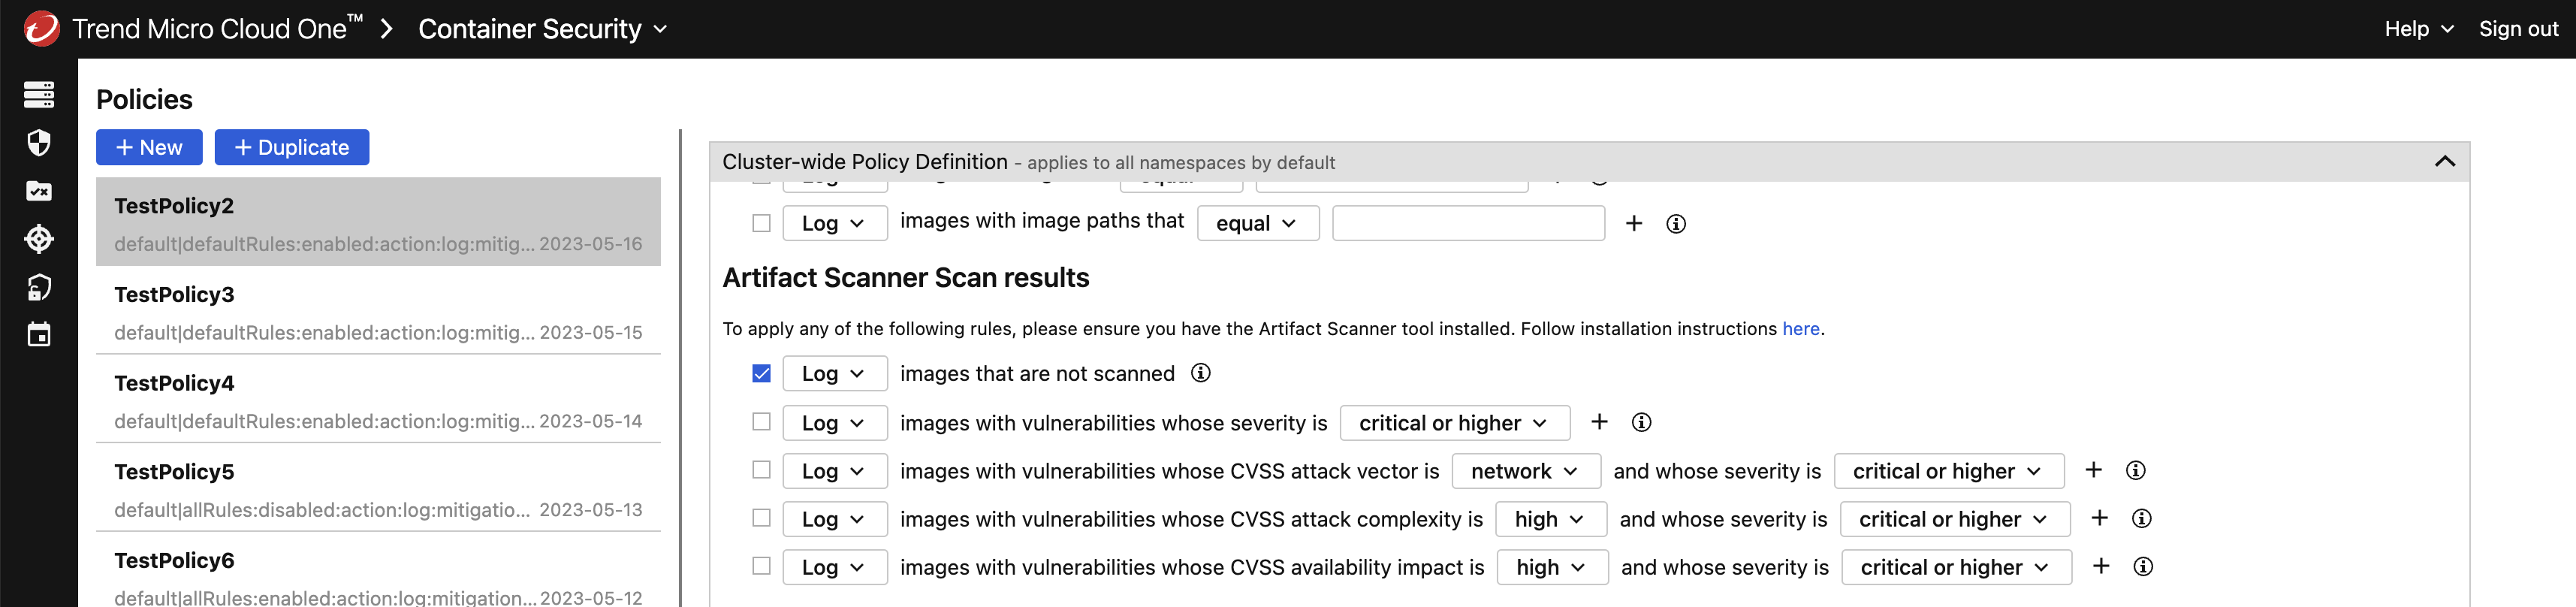Screen dimensions: 2576x607
Task: Open the Help menu
Action: [2418, 29]
